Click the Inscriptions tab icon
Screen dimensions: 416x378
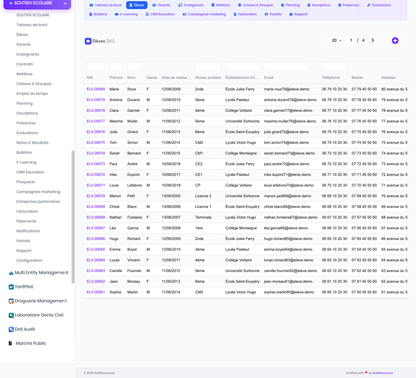[x=309, y=5]
